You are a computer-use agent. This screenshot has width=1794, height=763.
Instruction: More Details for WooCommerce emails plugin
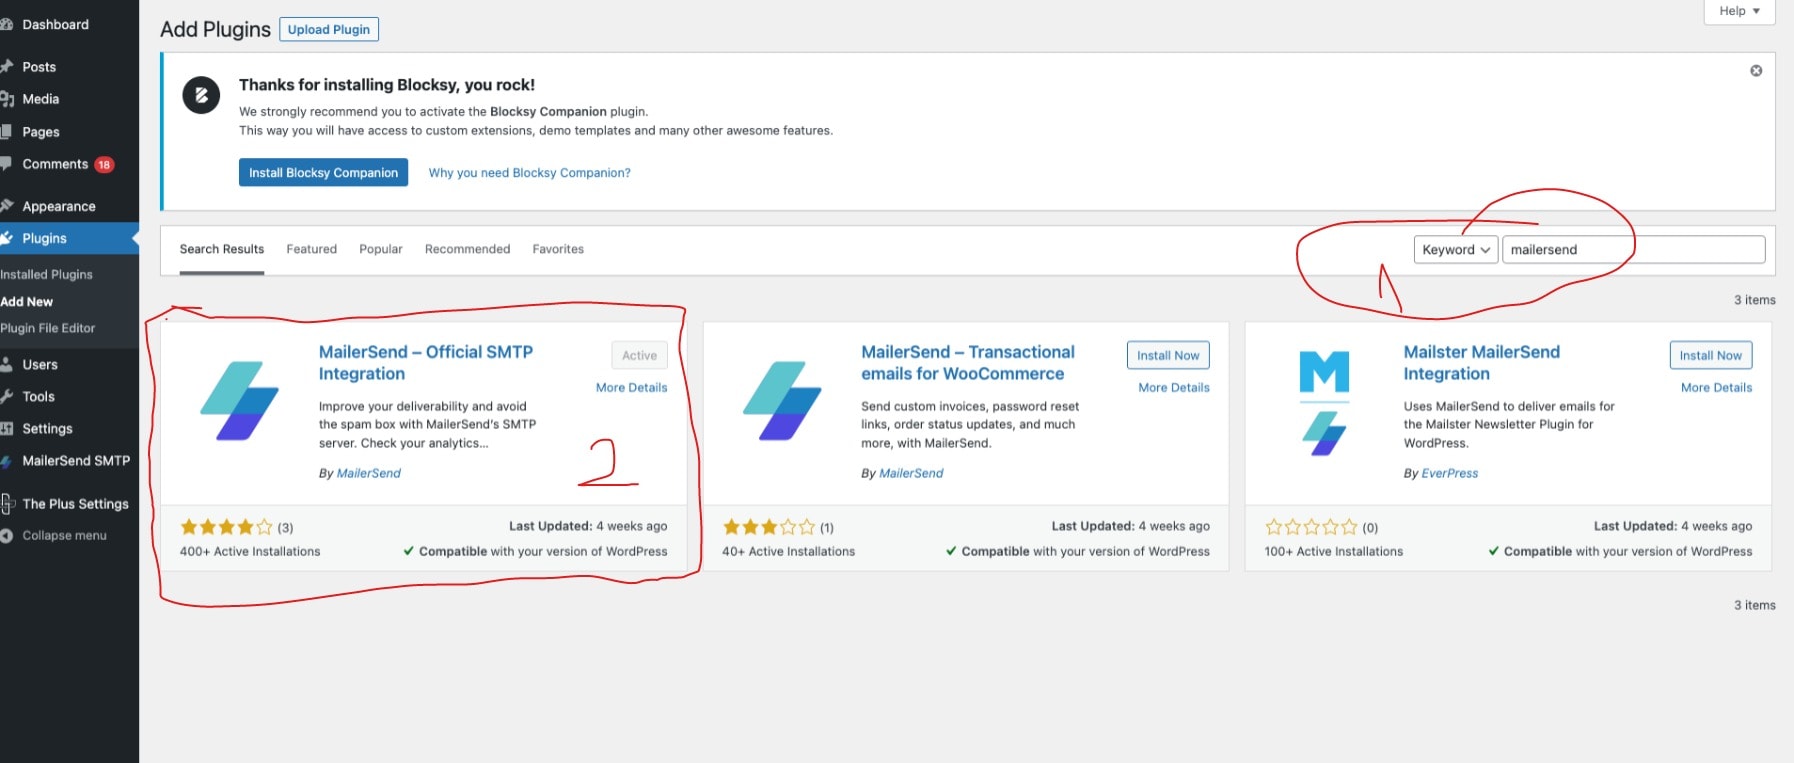[x=1174, y=388]
